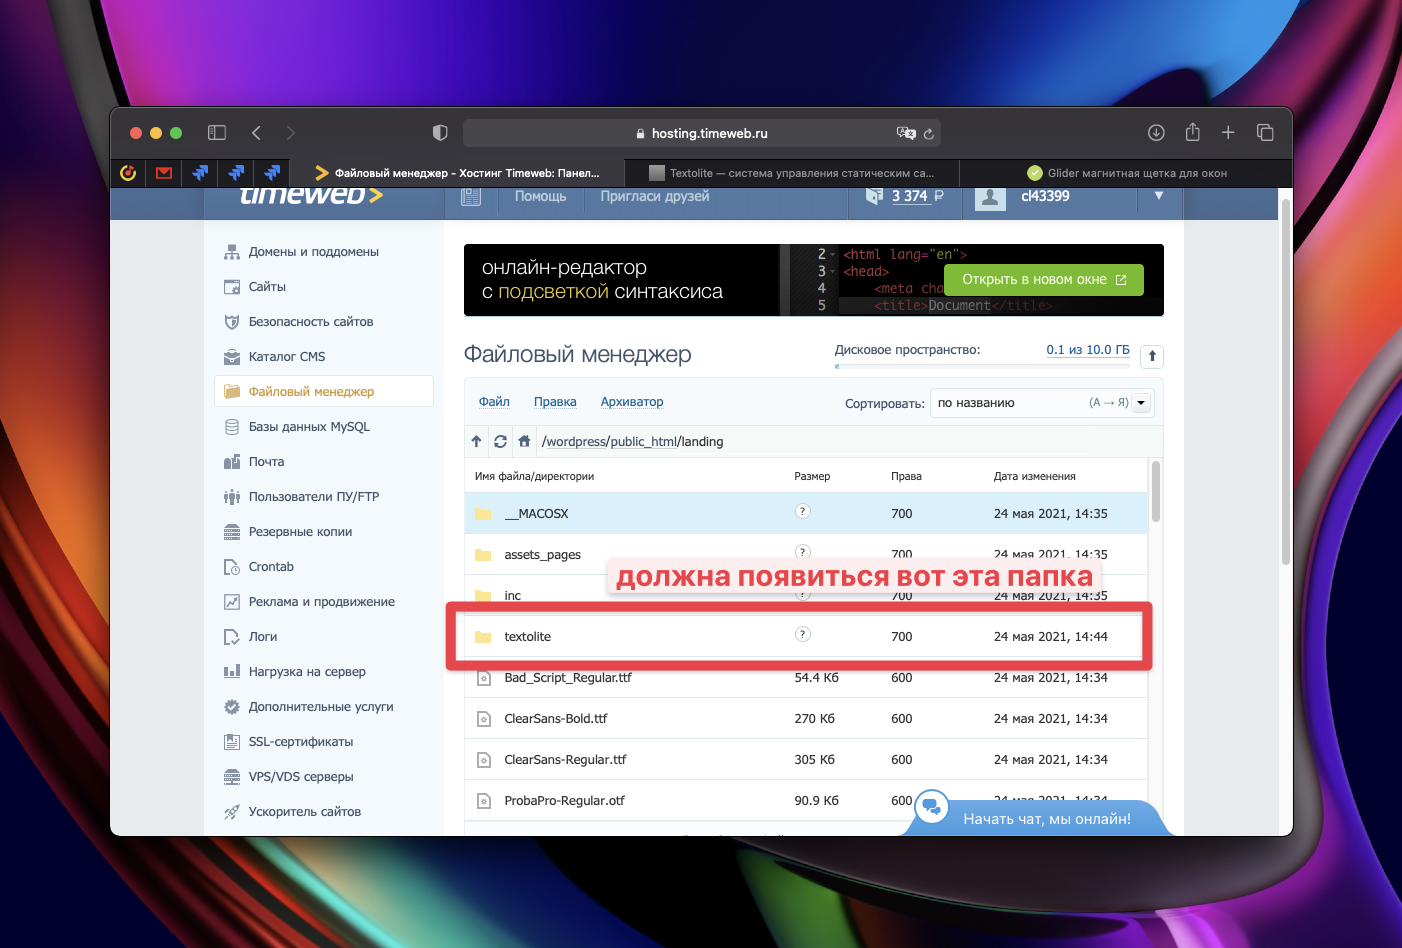This screenshot has width=1402, height=948.
Task: Click the Safari share icon
Action: tap(1192, 133)
